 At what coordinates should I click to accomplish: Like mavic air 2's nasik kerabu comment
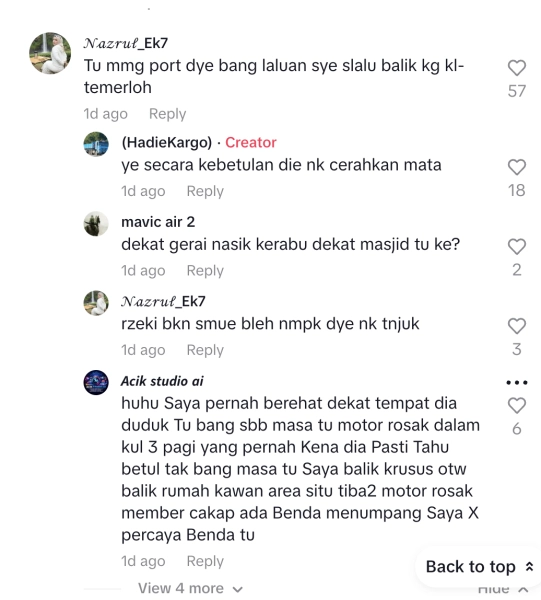coord(517,246)
